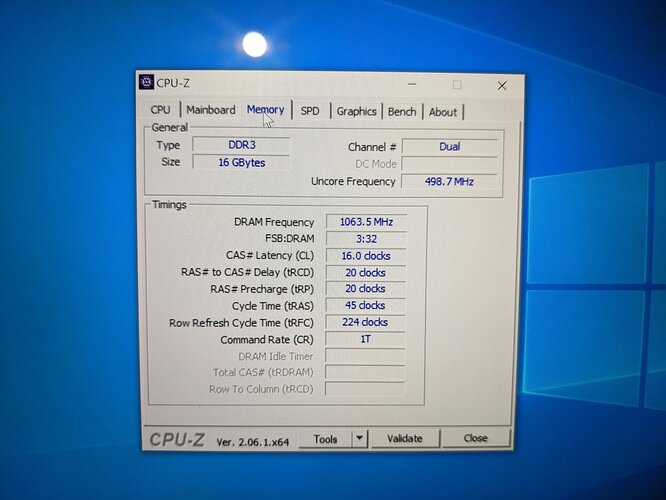Show the About tab
Screen dimensions: 666x500
pyautogui.click(x=443, y=113)
